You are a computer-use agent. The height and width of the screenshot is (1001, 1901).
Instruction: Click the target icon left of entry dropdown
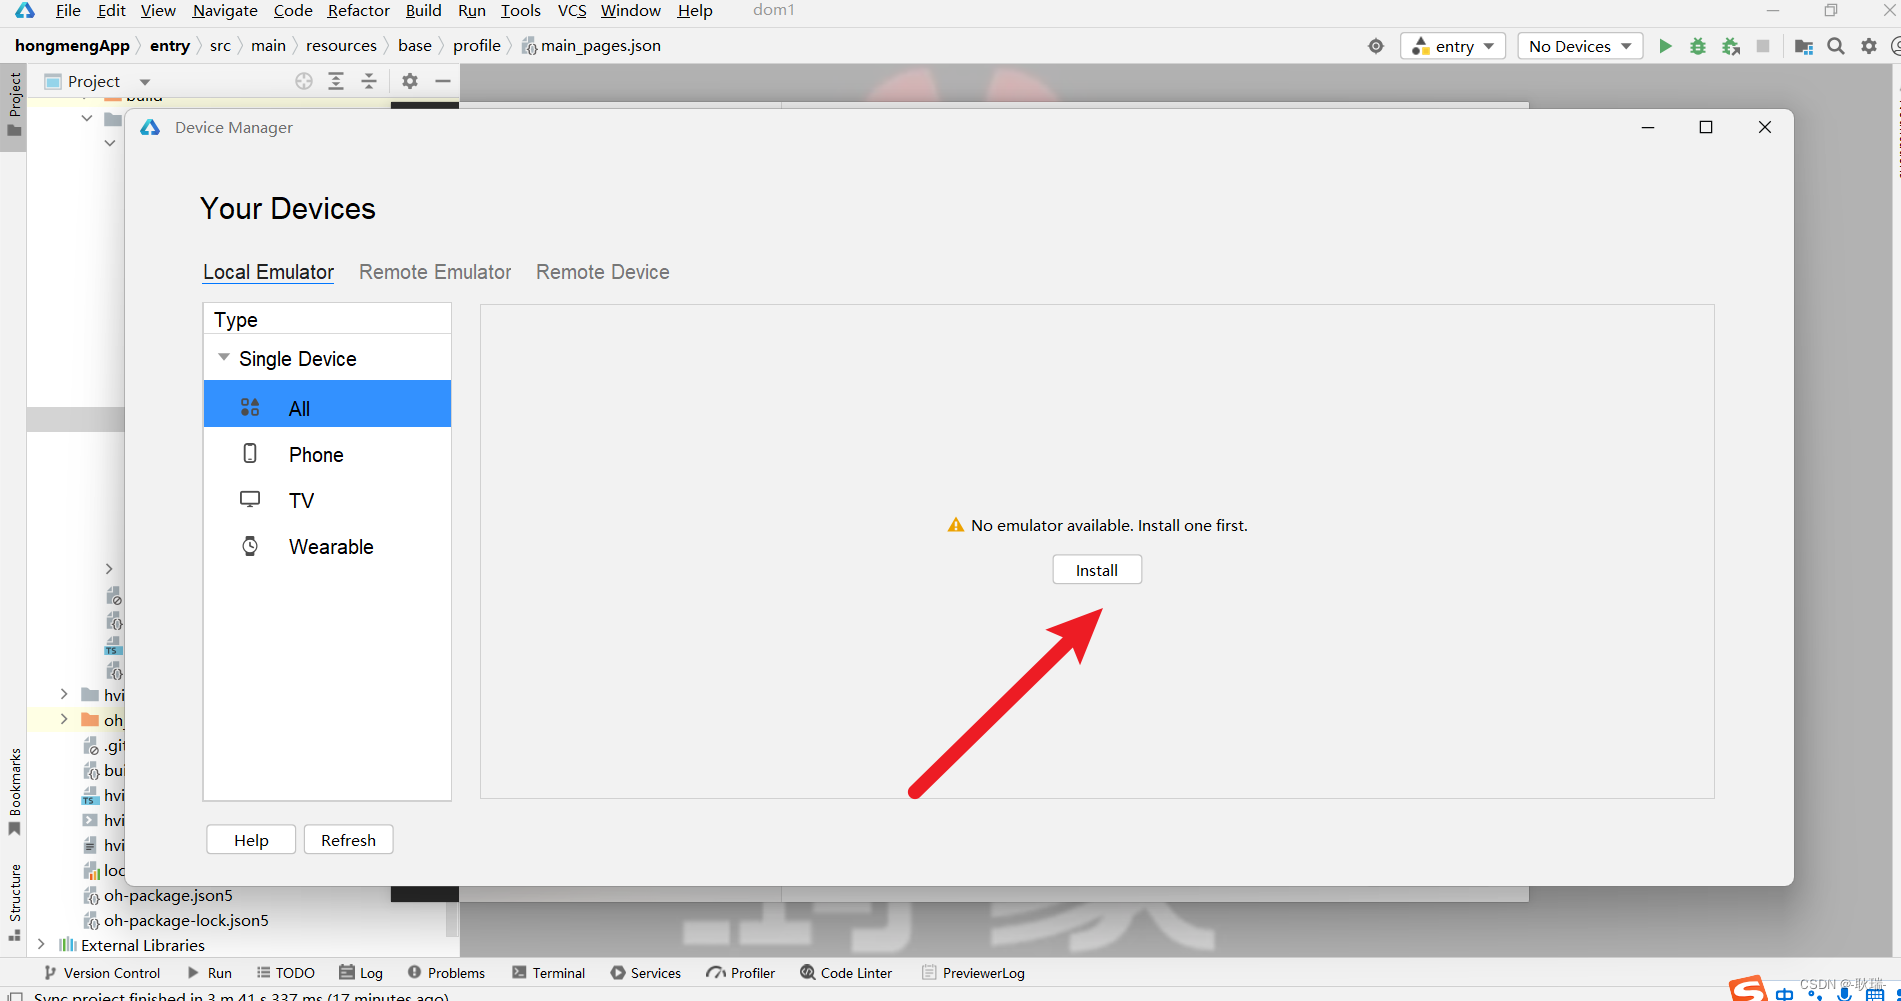click(x=1376, y=46)
